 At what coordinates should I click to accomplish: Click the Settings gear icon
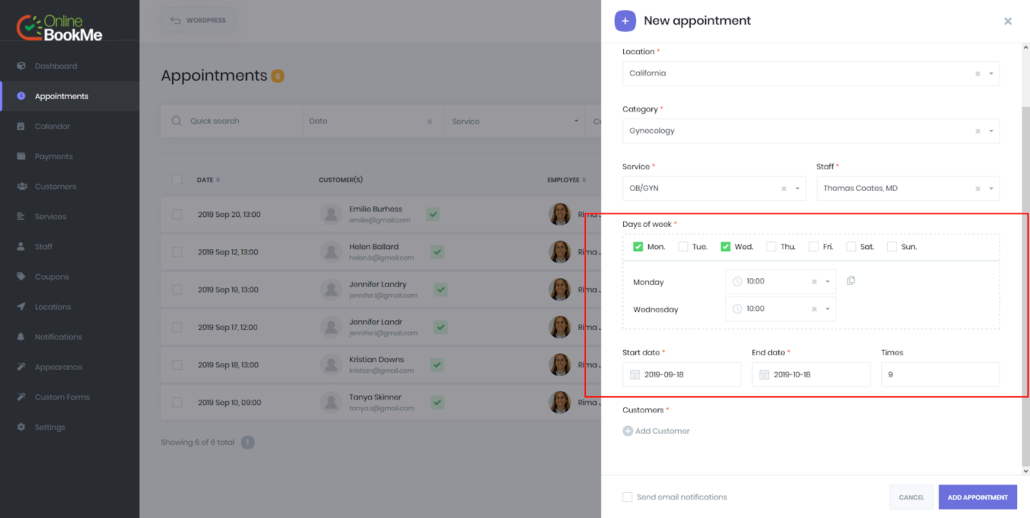pyautogui.click(x=21, y=427)
